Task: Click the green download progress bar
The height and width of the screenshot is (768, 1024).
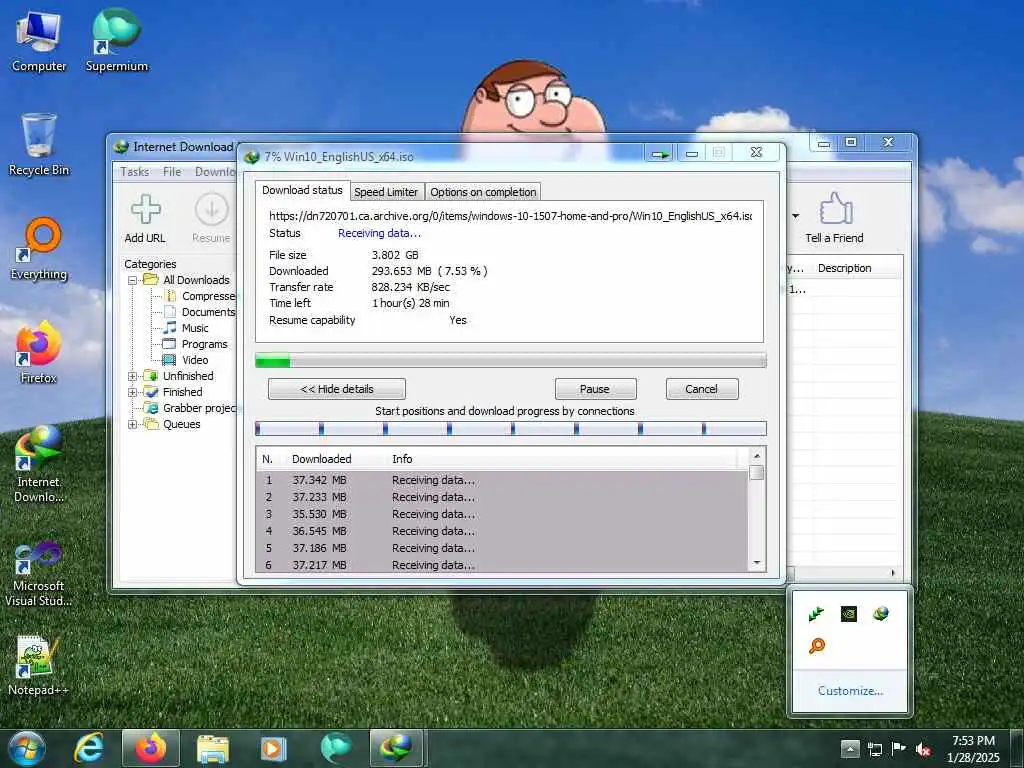Action: pos(511,360)
